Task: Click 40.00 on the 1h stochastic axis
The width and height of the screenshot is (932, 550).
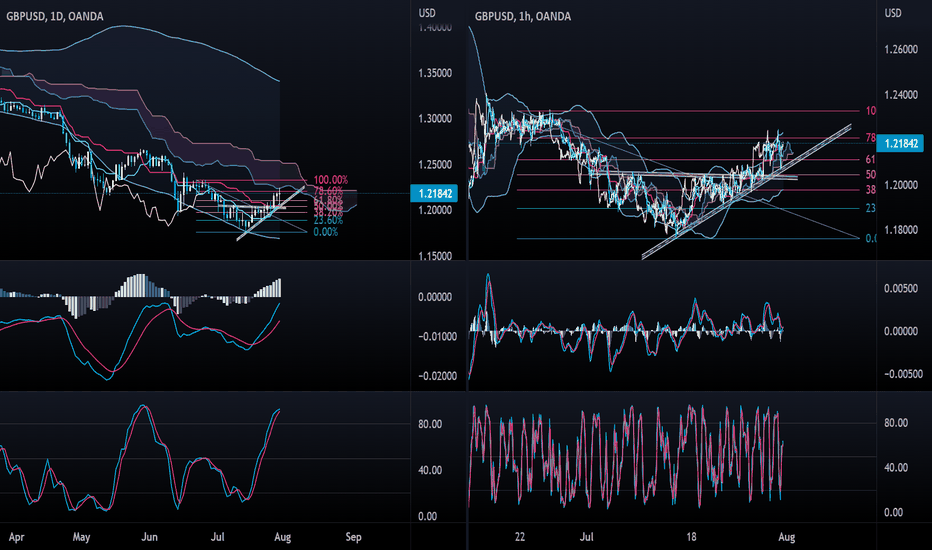Action: coord(896,467)
